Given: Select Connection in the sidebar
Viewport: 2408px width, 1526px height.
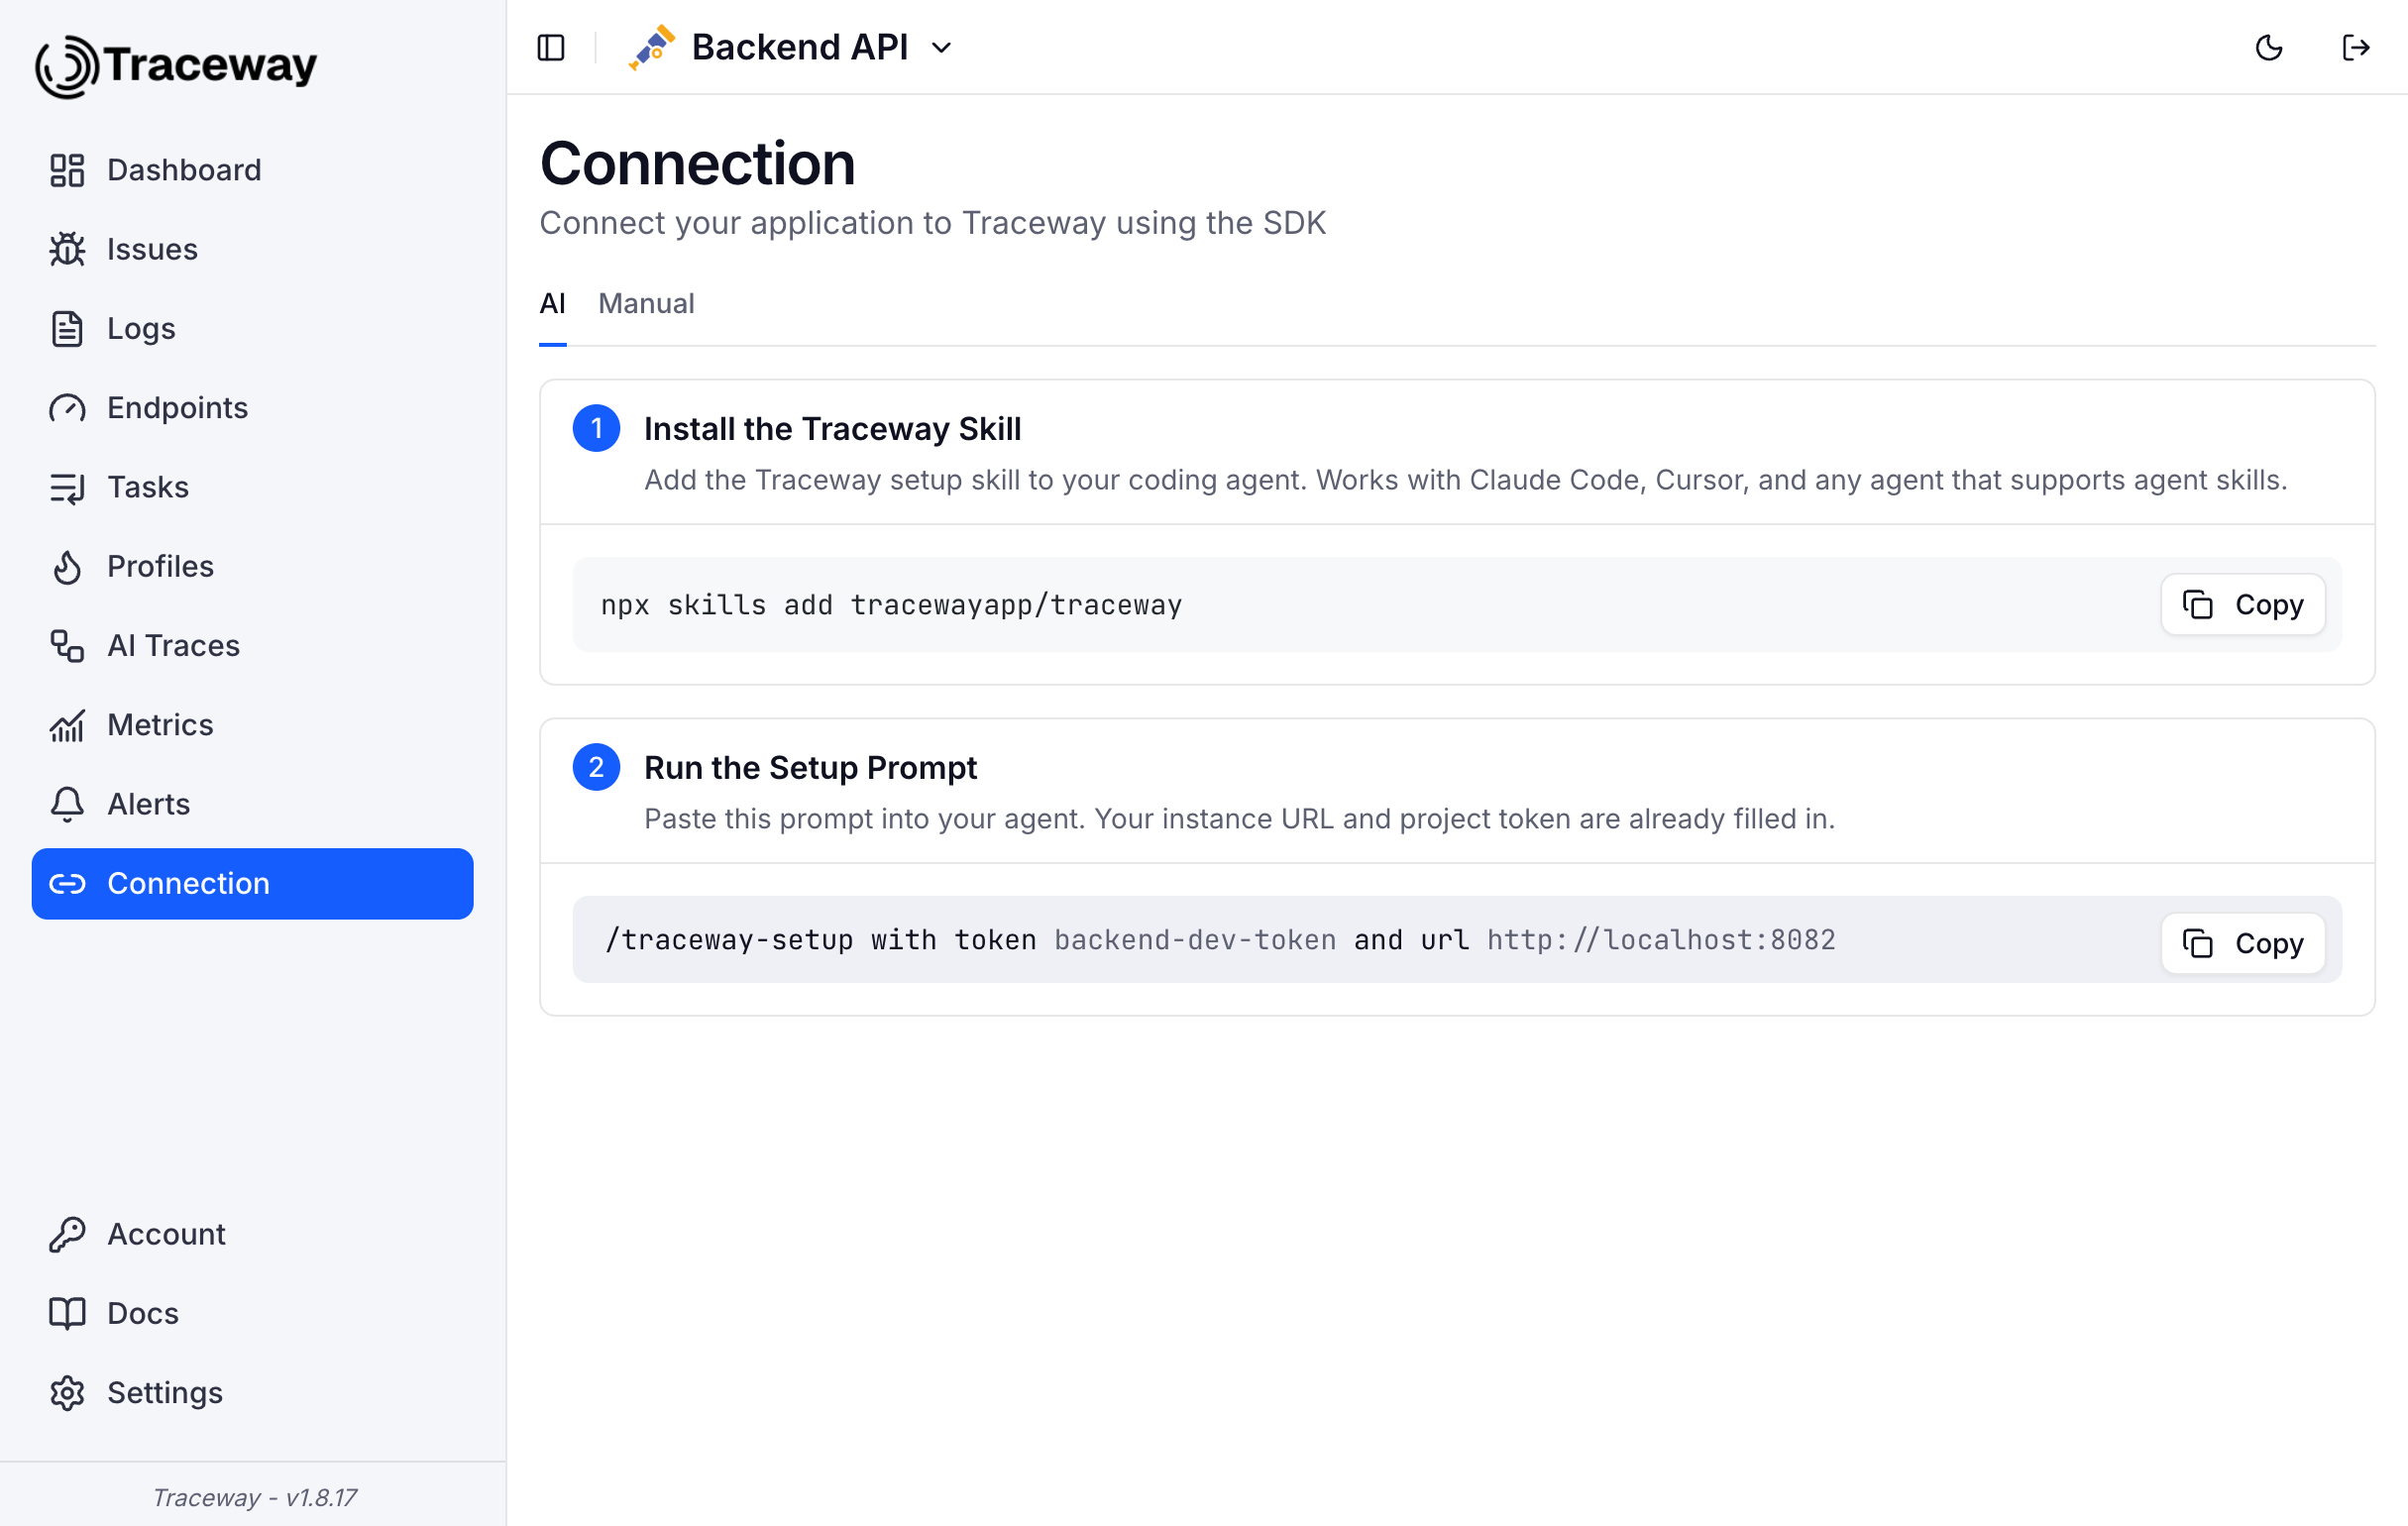Looking at the screenshot, I should [252, 884].
